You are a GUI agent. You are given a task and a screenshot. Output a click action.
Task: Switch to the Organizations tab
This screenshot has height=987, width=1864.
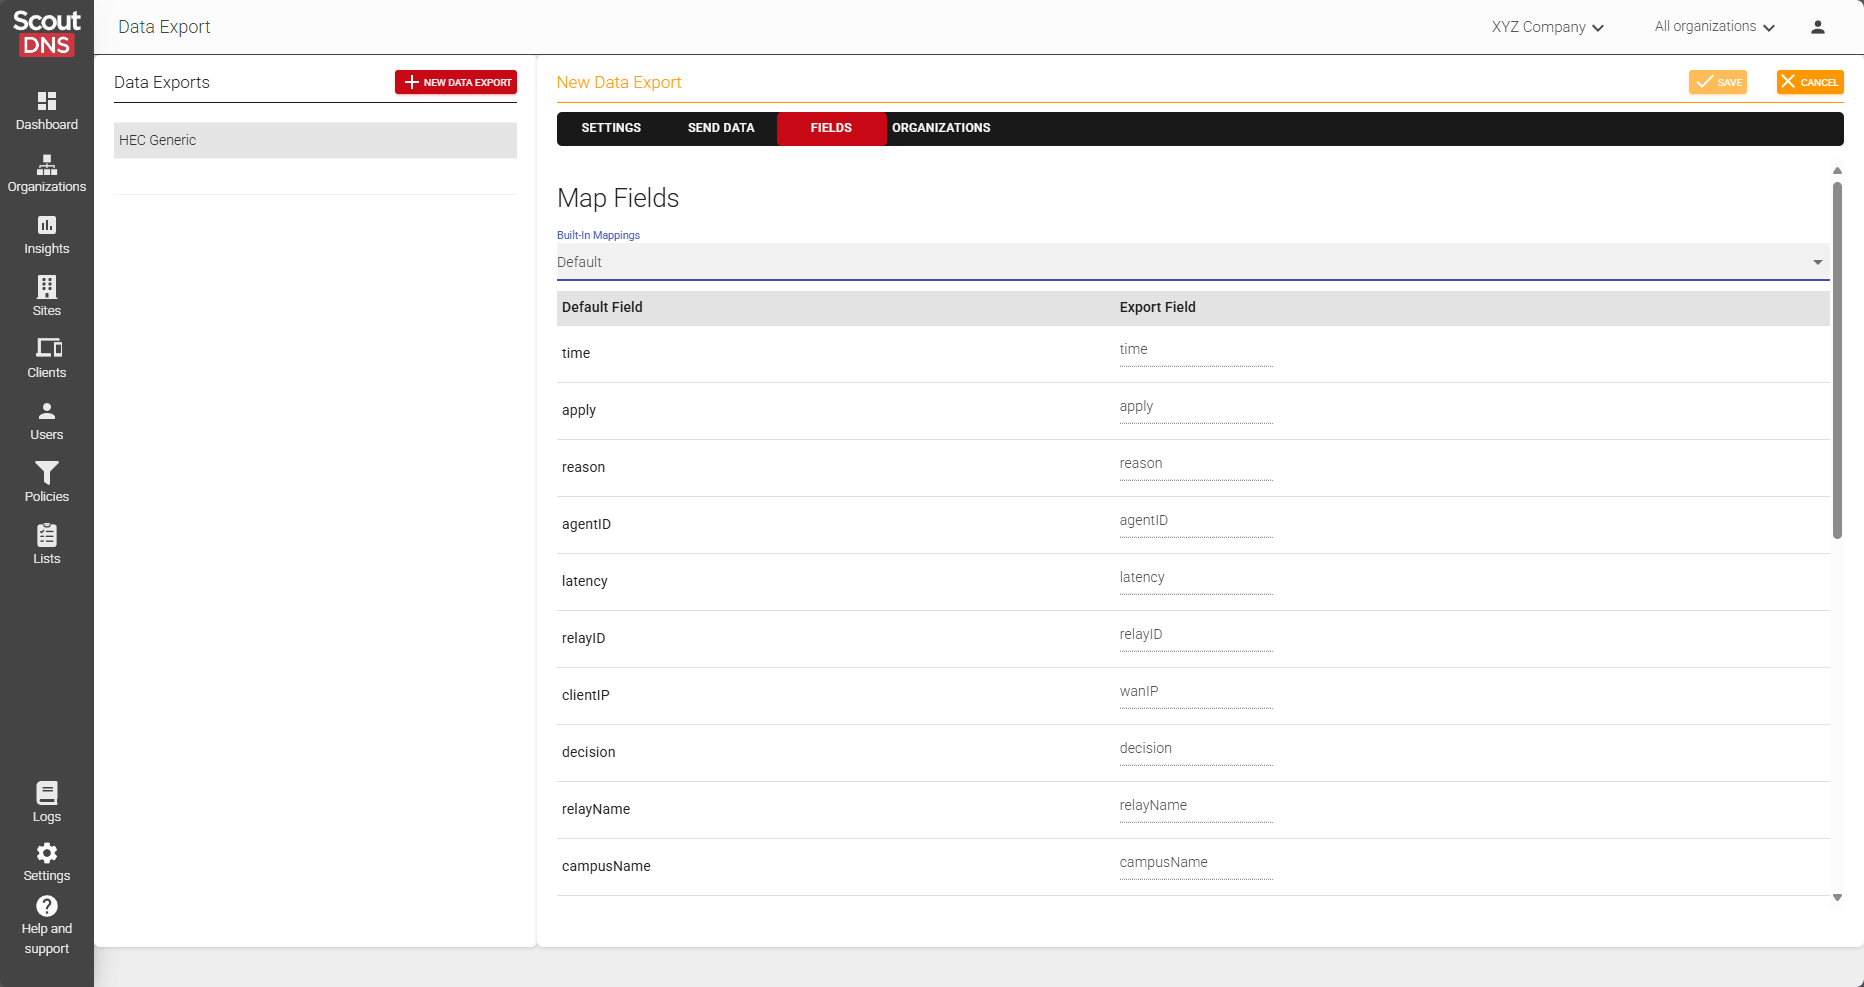coord(941,128)
